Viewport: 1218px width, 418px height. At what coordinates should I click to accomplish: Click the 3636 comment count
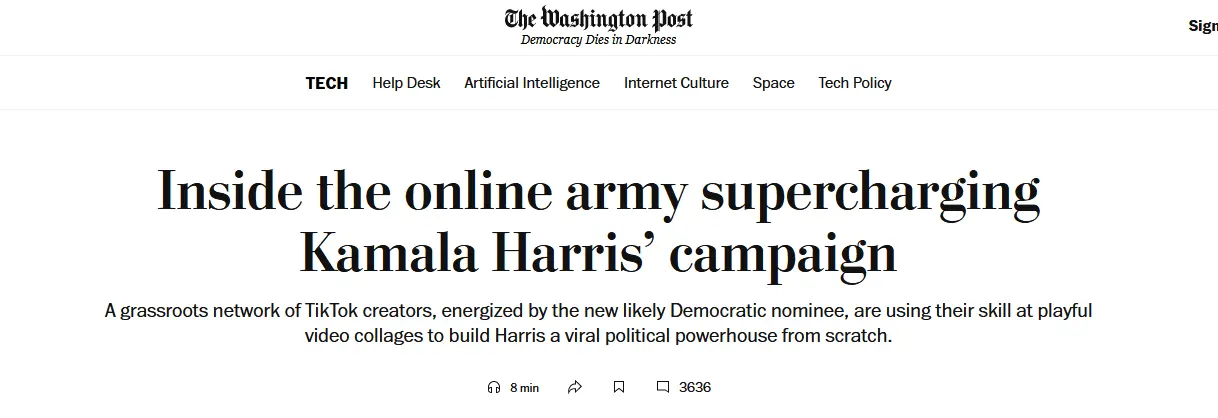click(695, 387)
